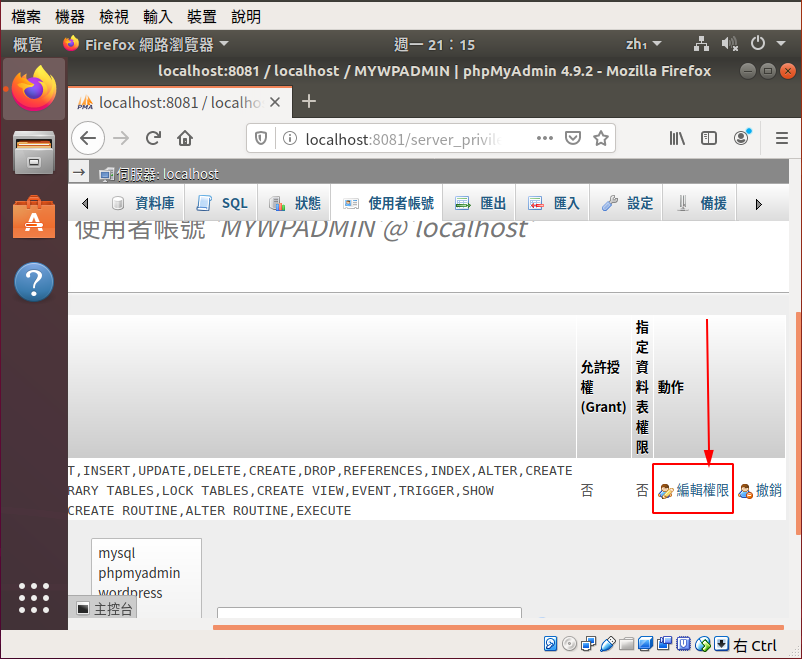Open the Firefox hamburger menu
Image resolution: width=802 pixels, height=659 pixels.
782,138
